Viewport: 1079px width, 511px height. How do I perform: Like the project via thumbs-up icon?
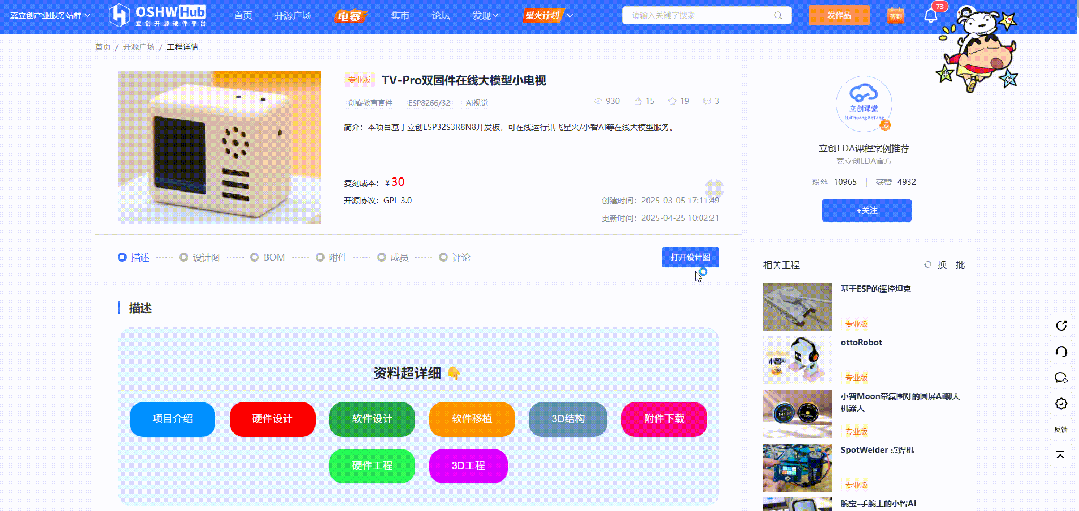pos(639,101)
